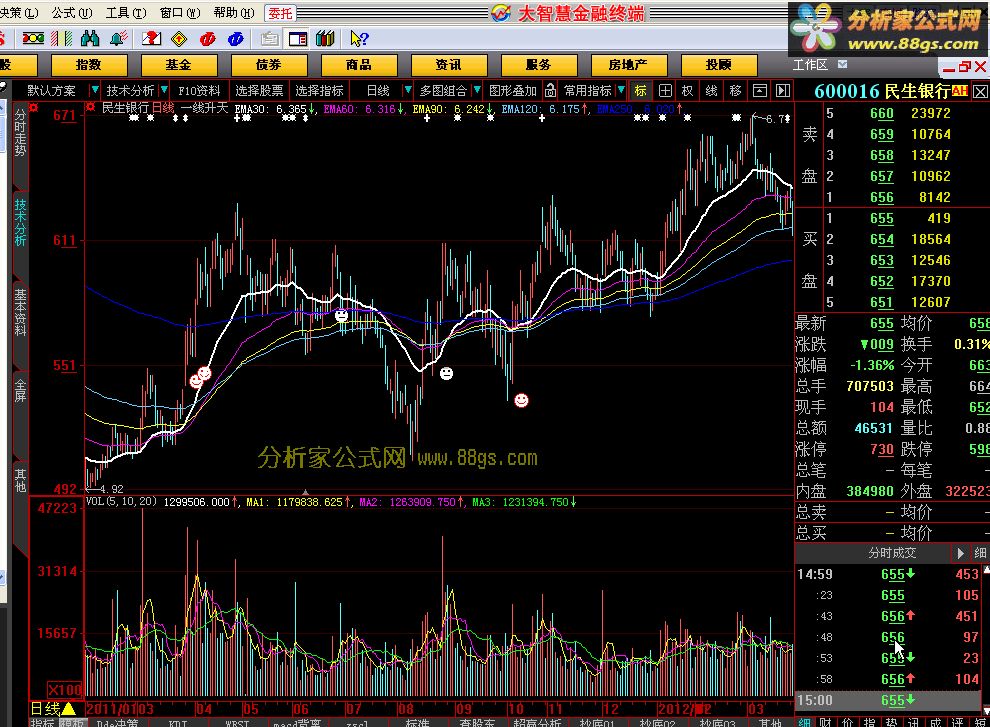Select the 基本资料 side tab

[20, 312]
